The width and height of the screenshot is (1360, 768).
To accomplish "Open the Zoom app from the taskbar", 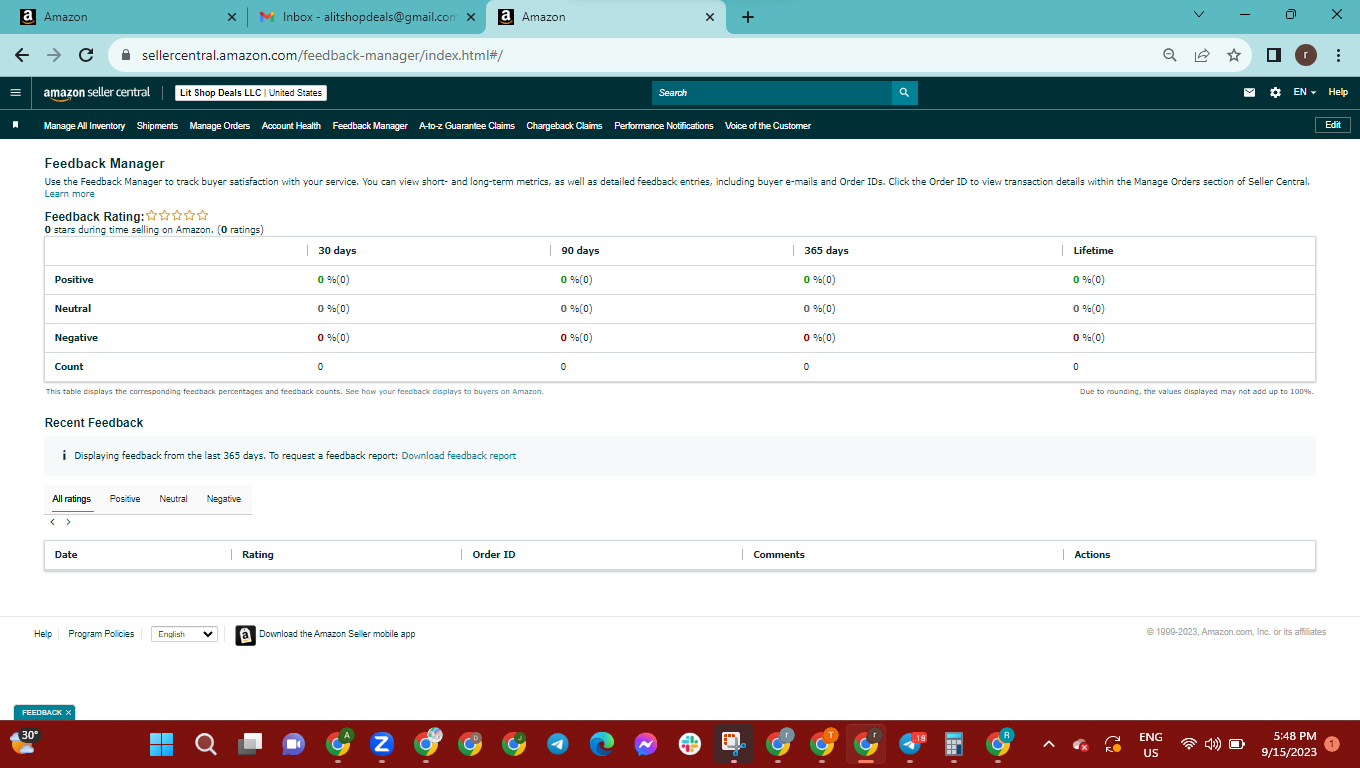I will tap(381, 744).
